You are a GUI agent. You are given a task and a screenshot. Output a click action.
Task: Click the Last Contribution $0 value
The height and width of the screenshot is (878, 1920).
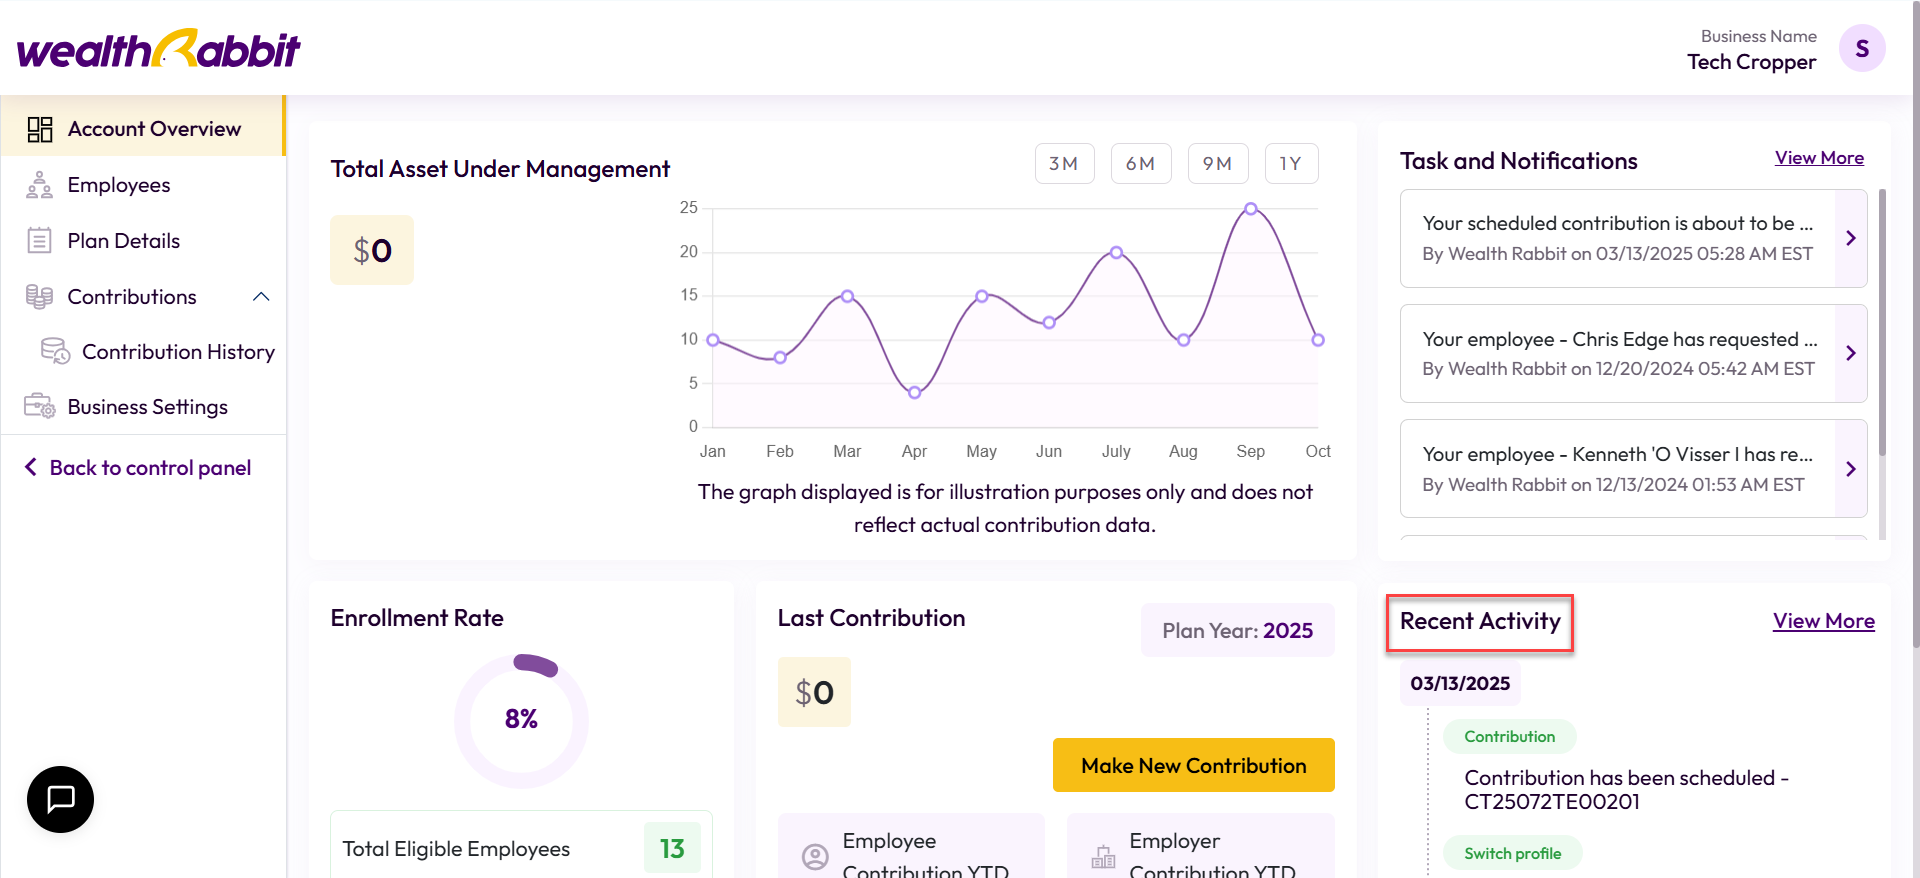[x=814, y=692]
